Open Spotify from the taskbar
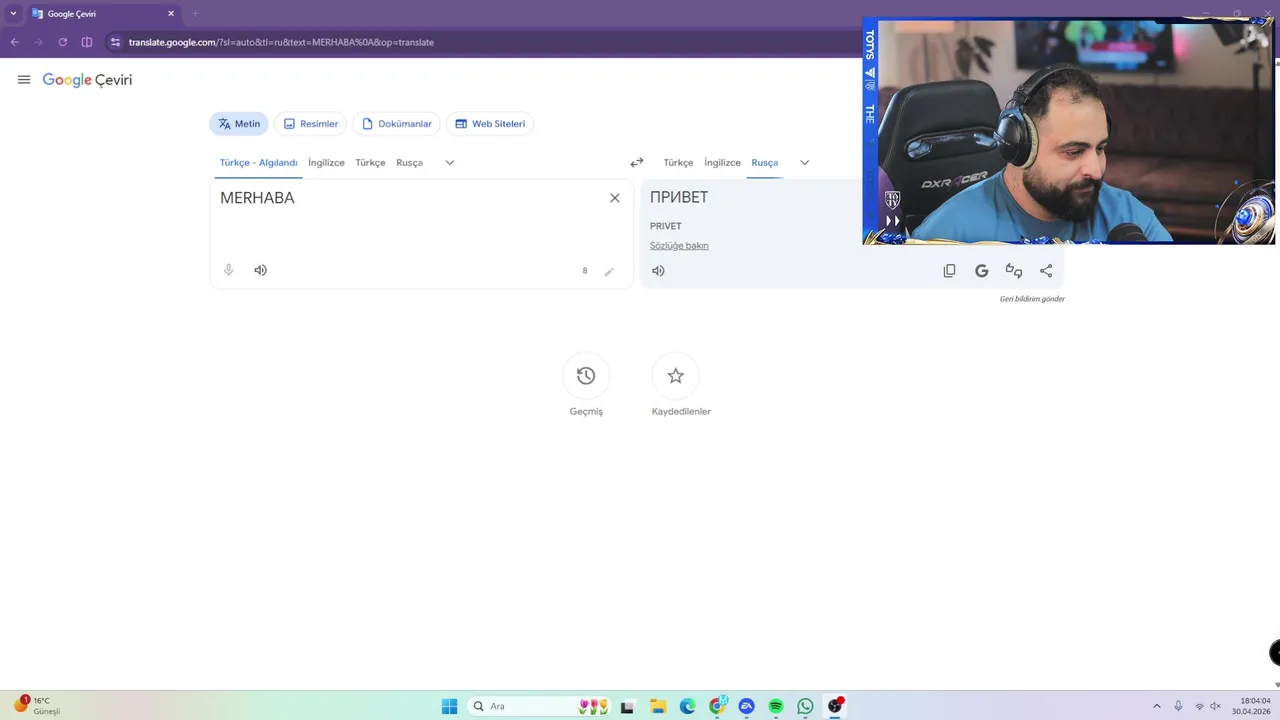Screen dimensions: 1280x720 coord(776,706)
